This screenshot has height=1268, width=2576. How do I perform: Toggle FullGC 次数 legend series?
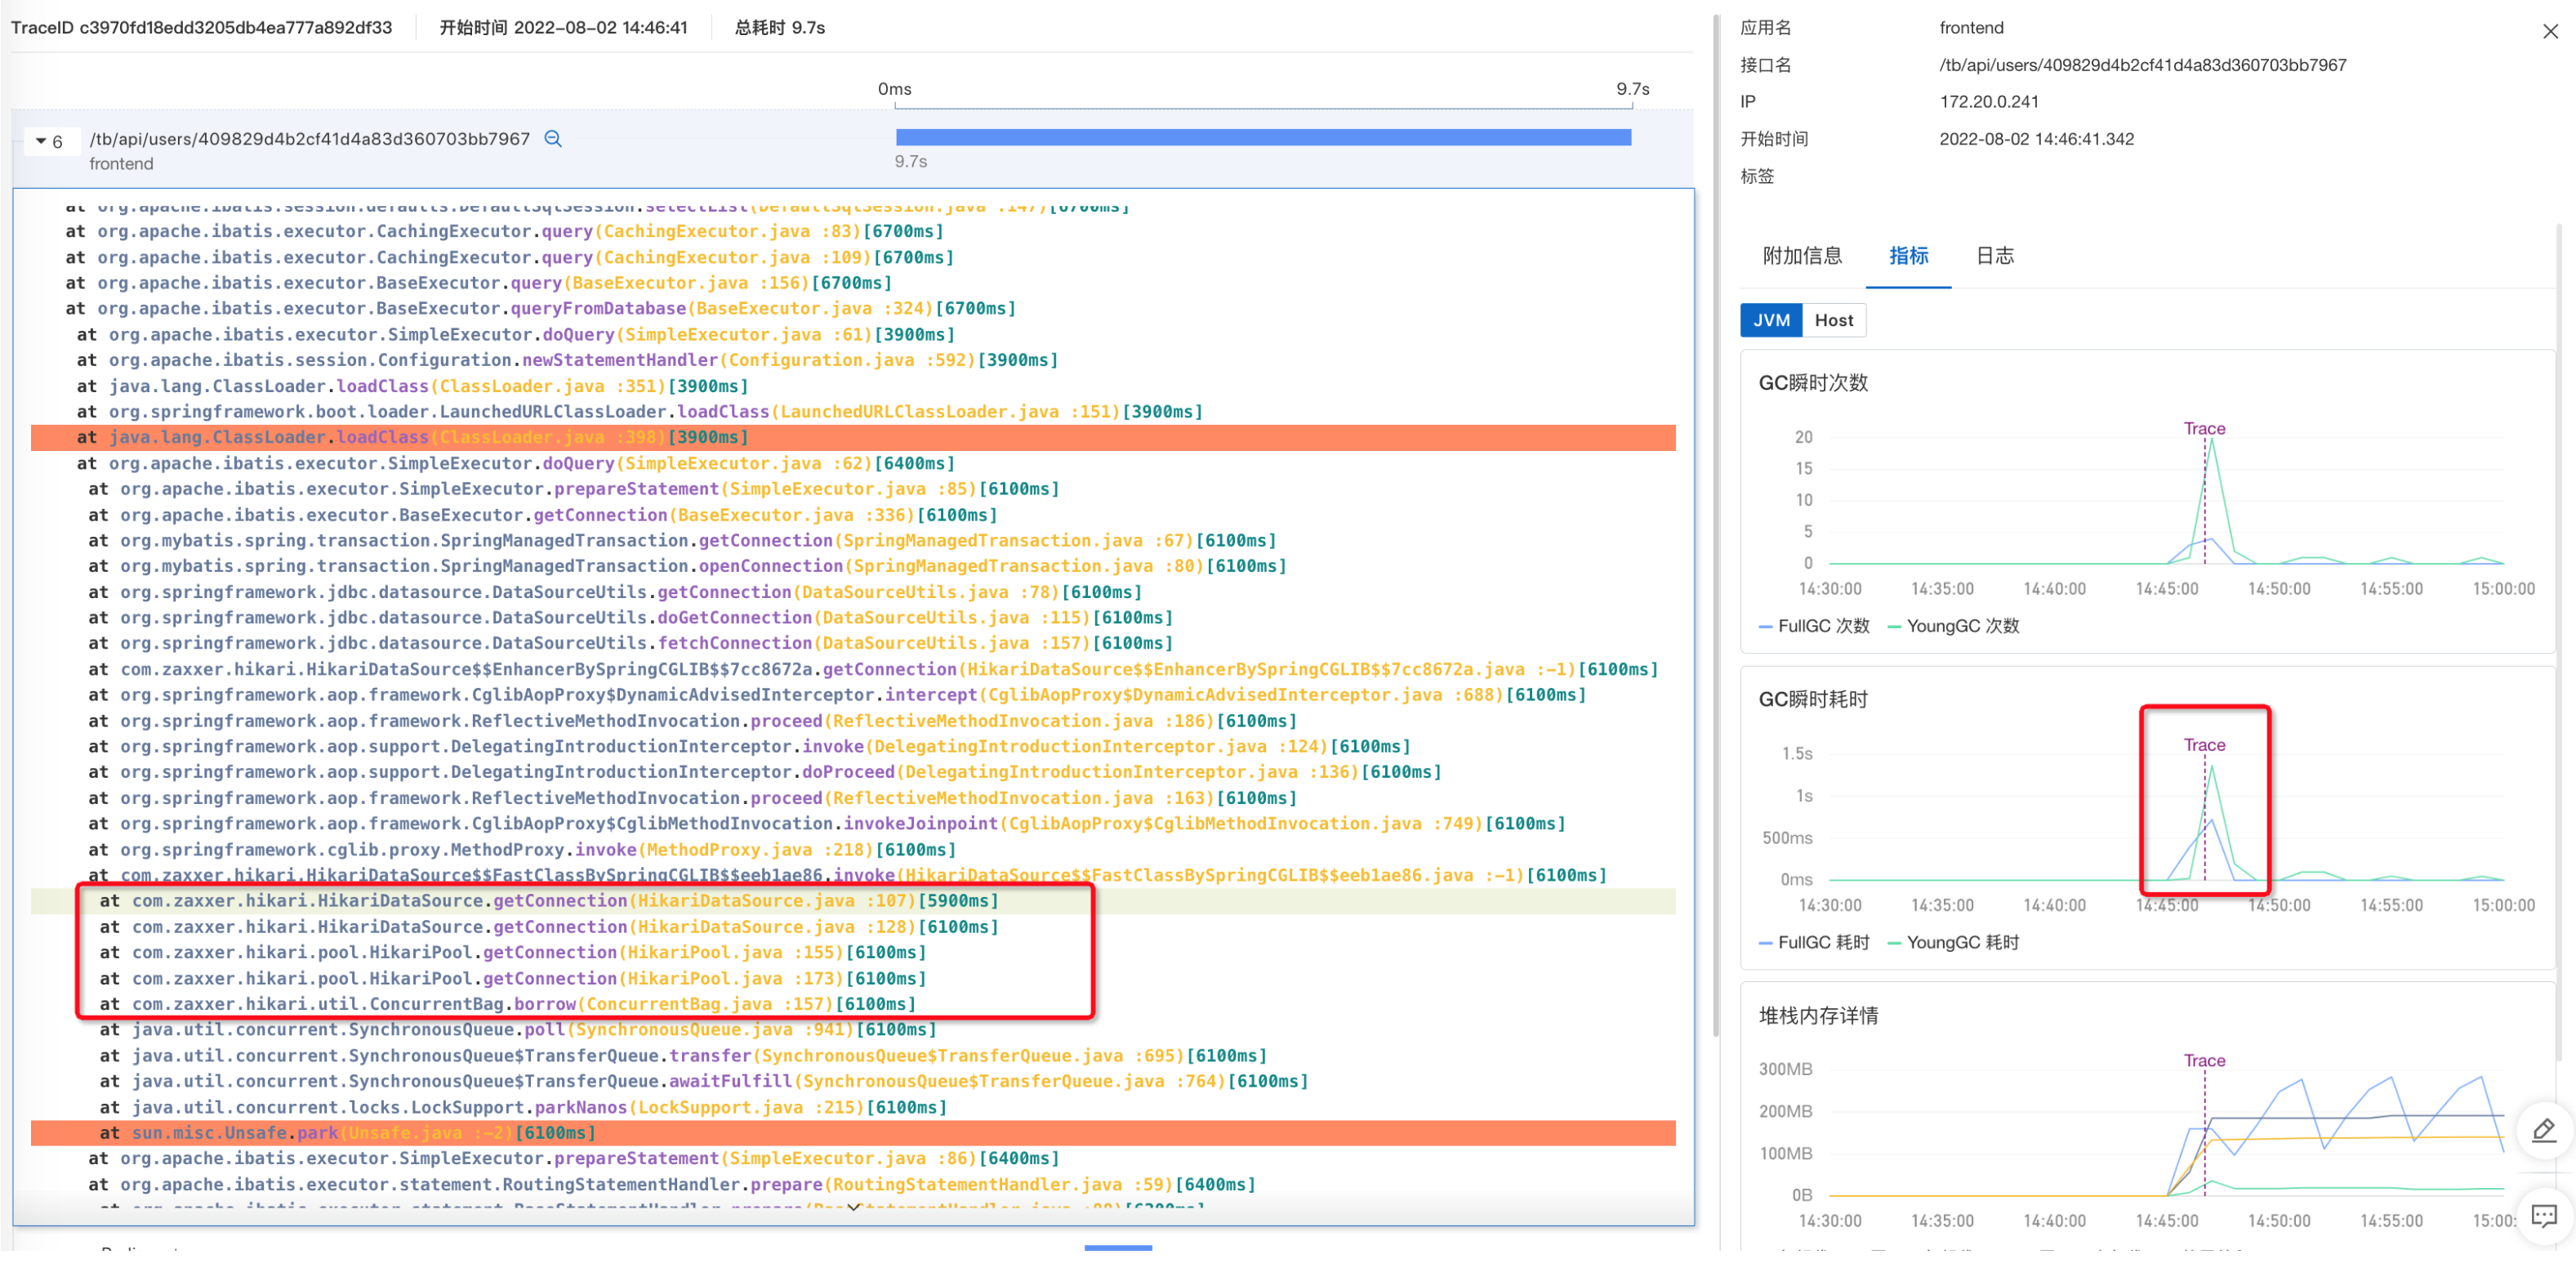click(1814, 626)
